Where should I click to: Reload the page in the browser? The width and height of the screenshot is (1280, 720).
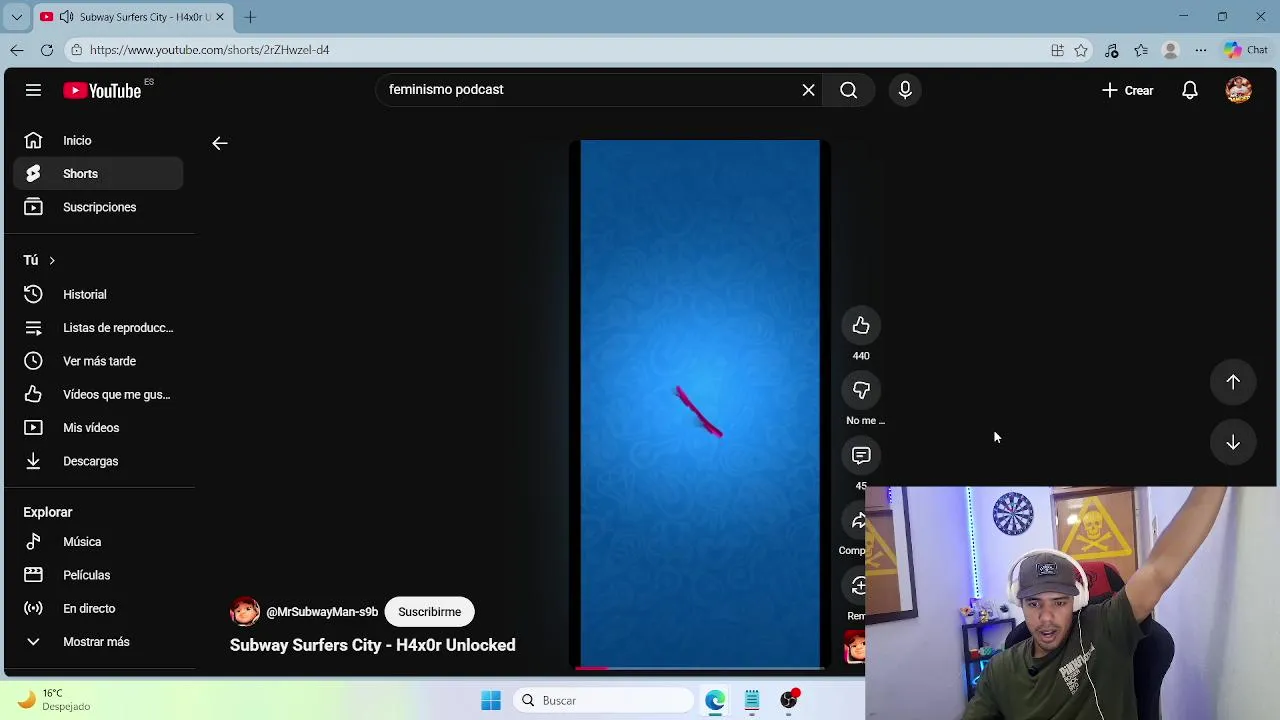click(x=47, y=50)
